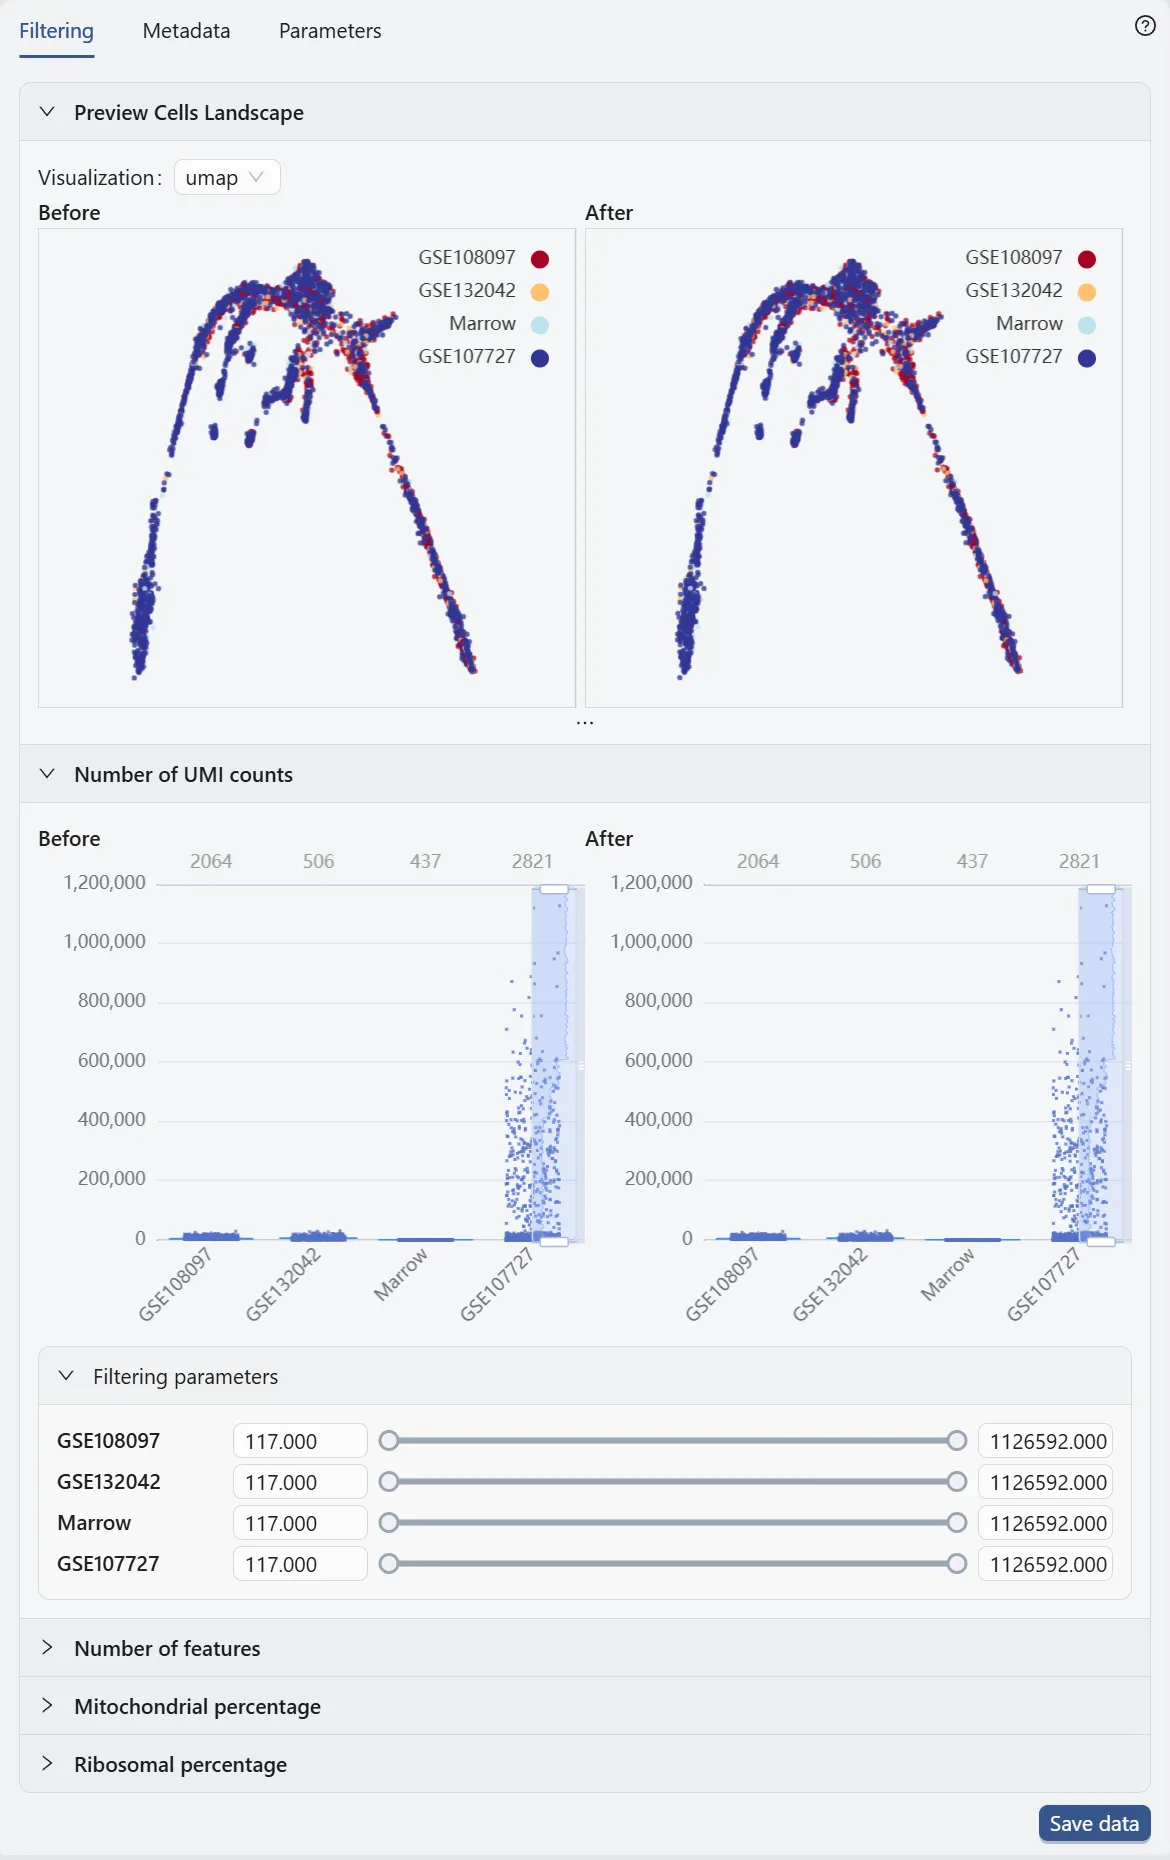Click the Marrow minimum value input field
The image size is (1170, 1860).
[299, 1523]
